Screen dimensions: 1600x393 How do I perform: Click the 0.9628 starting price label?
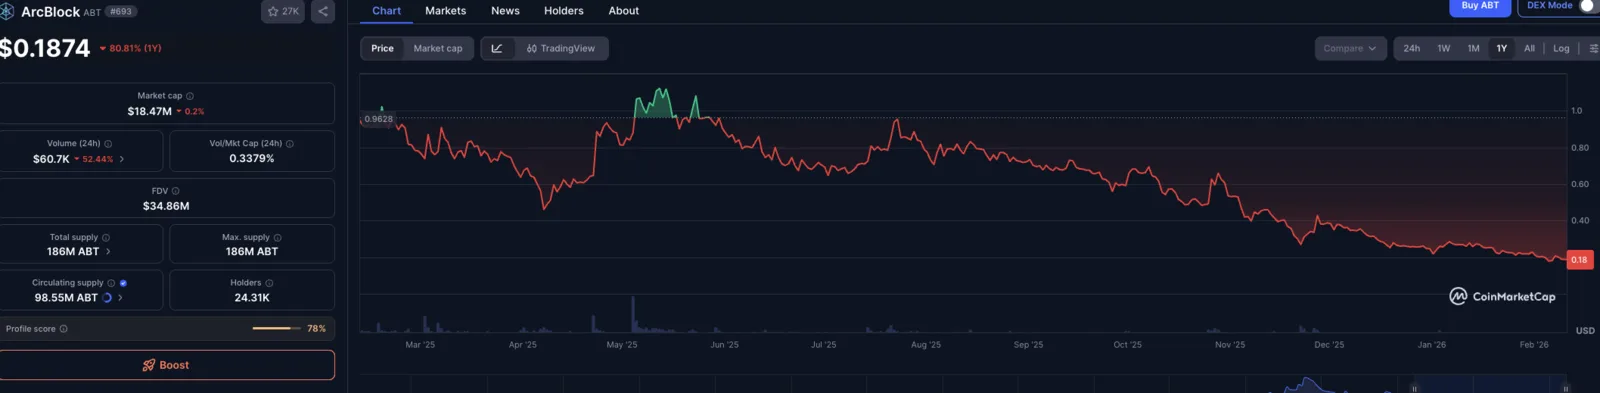[x=378, y=119]
